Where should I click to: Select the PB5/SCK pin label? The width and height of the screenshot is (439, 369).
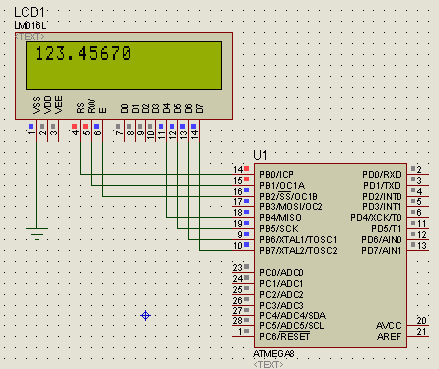coord(279,229)
